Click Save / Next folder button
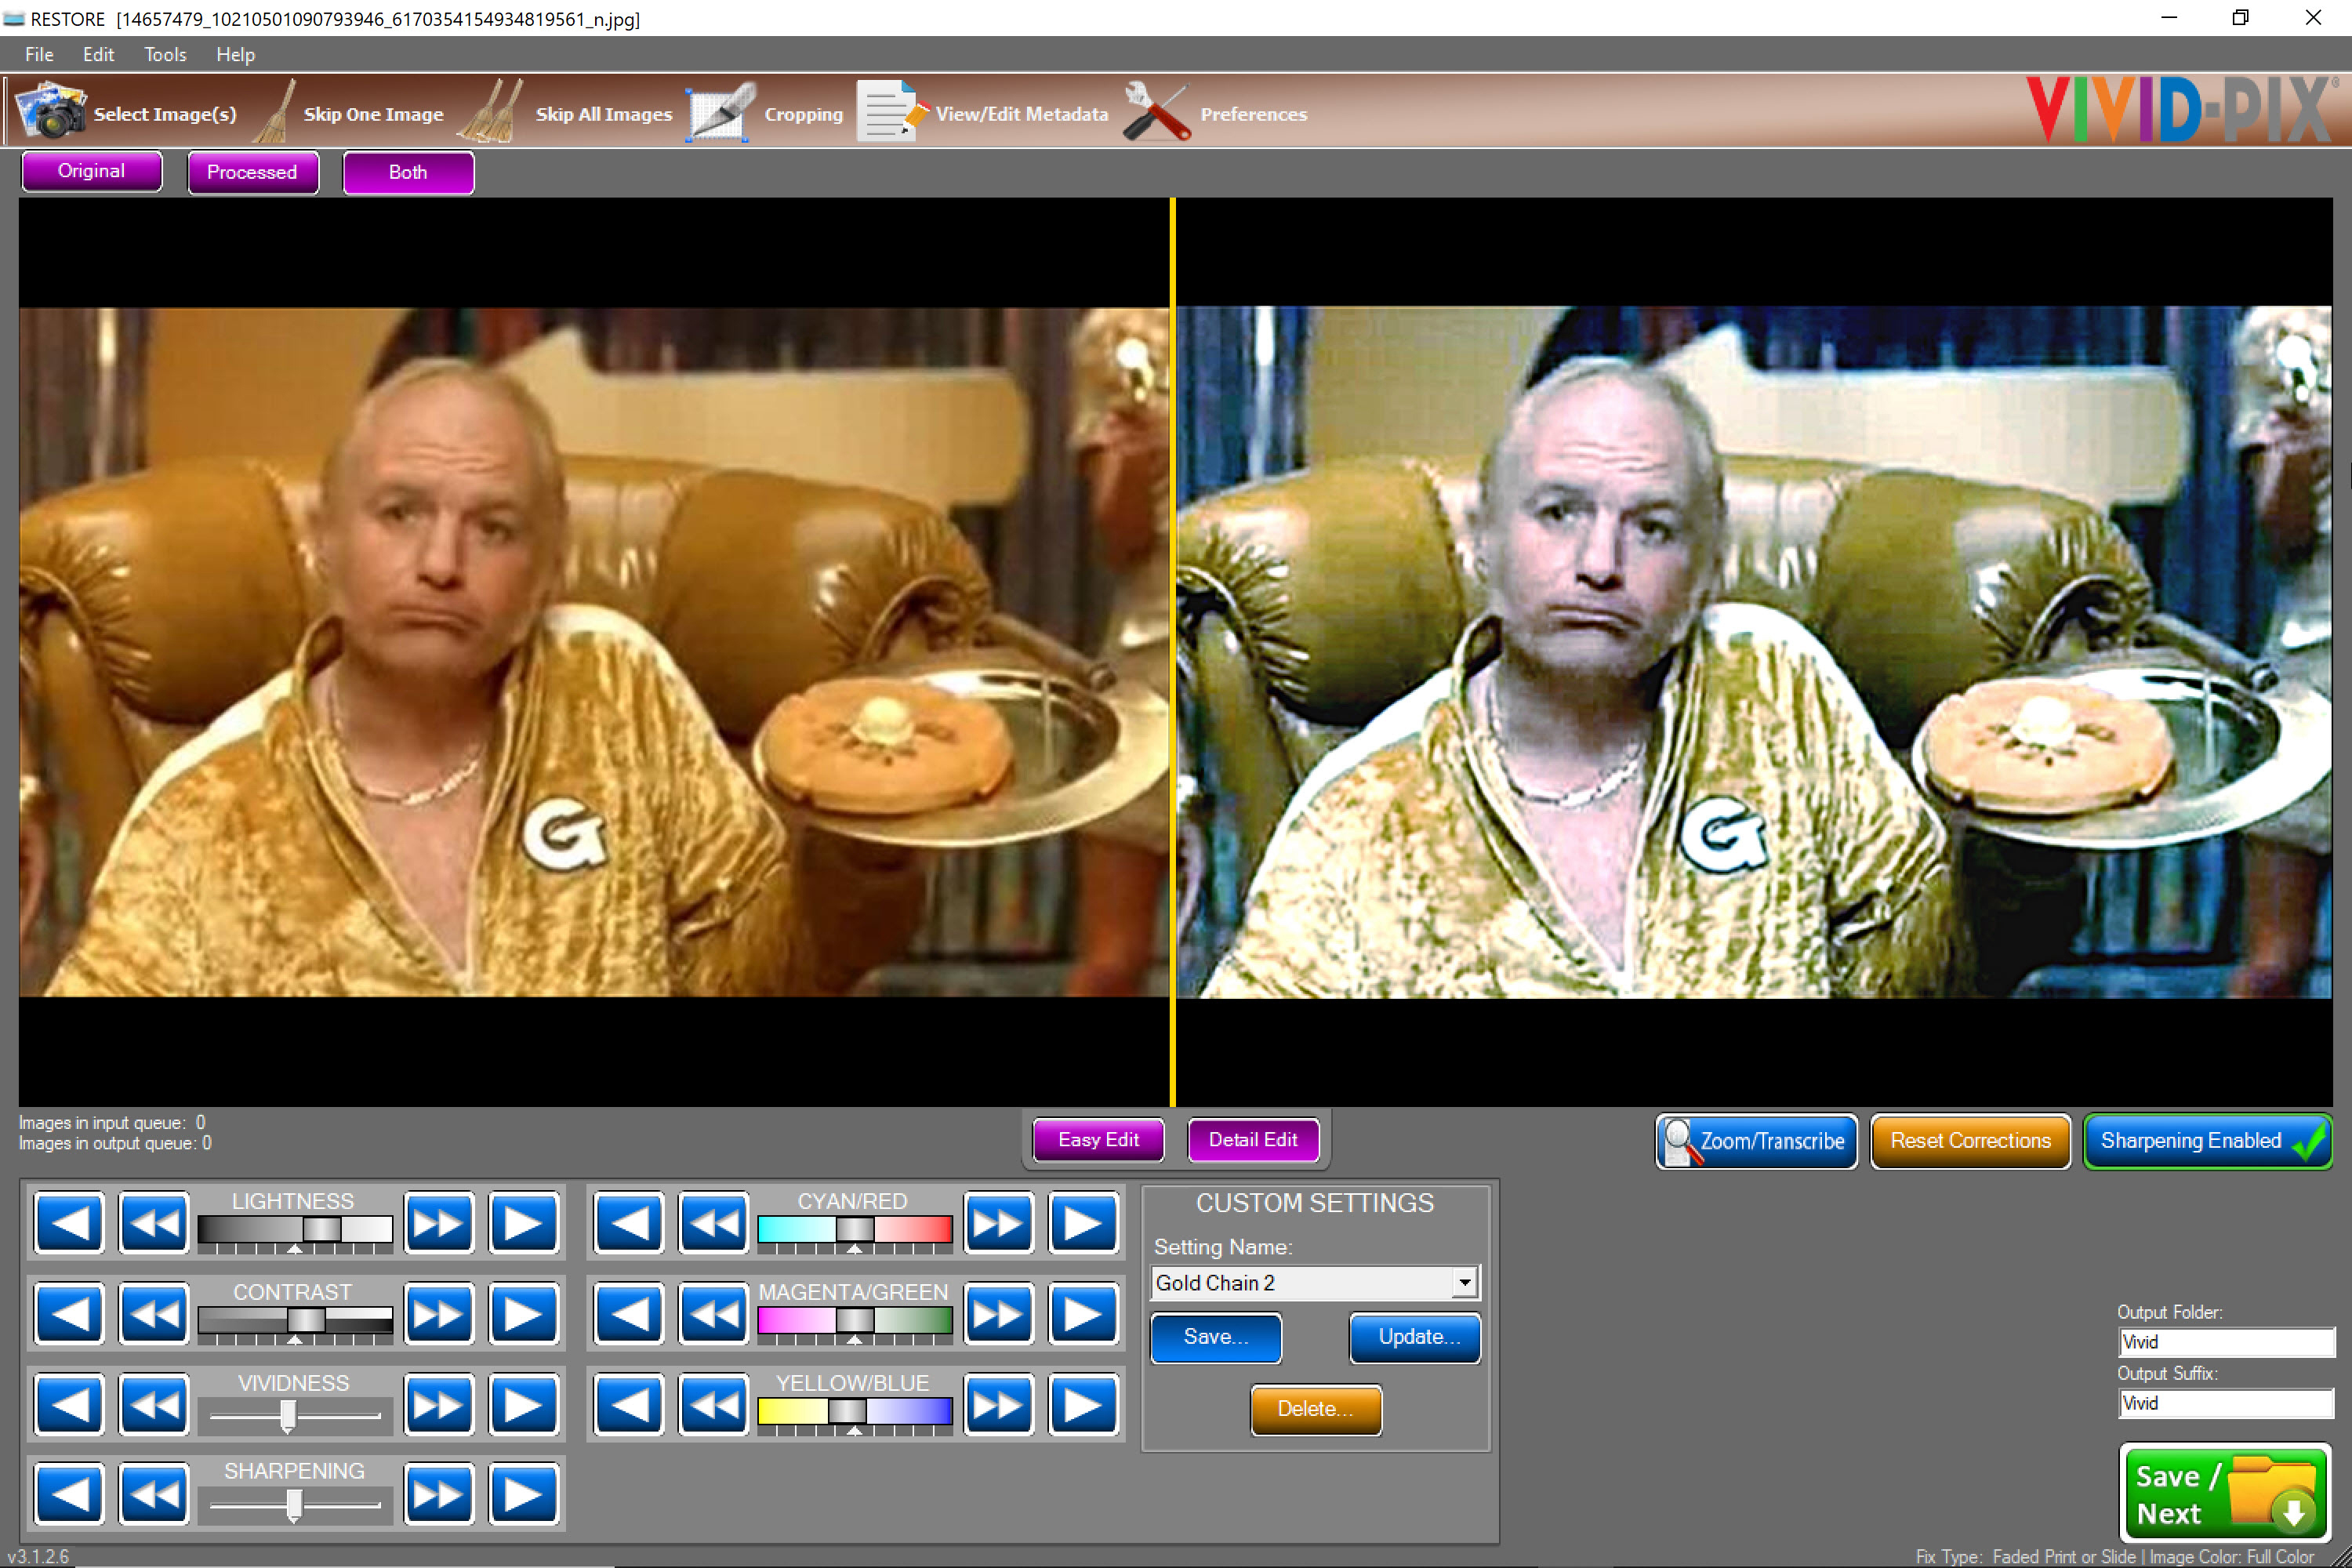 tap(2224, 1493)
